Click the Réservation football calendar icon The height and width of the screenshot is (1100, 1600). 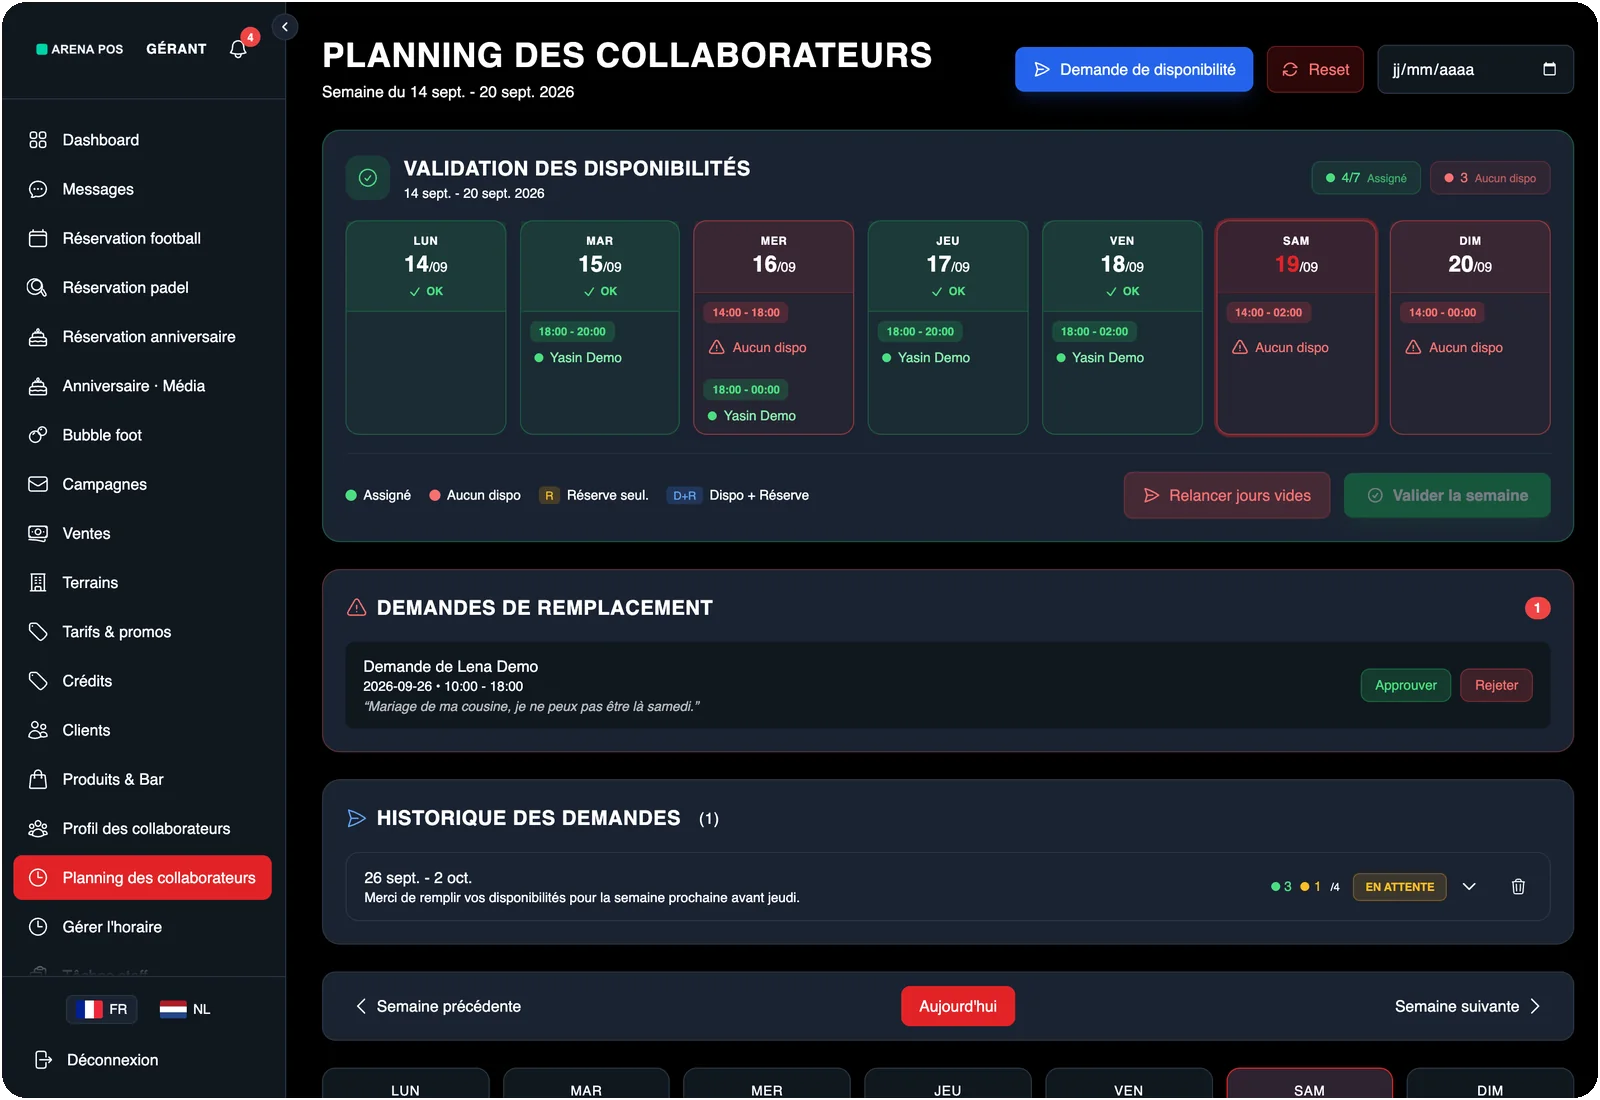[x=38, y=238]
